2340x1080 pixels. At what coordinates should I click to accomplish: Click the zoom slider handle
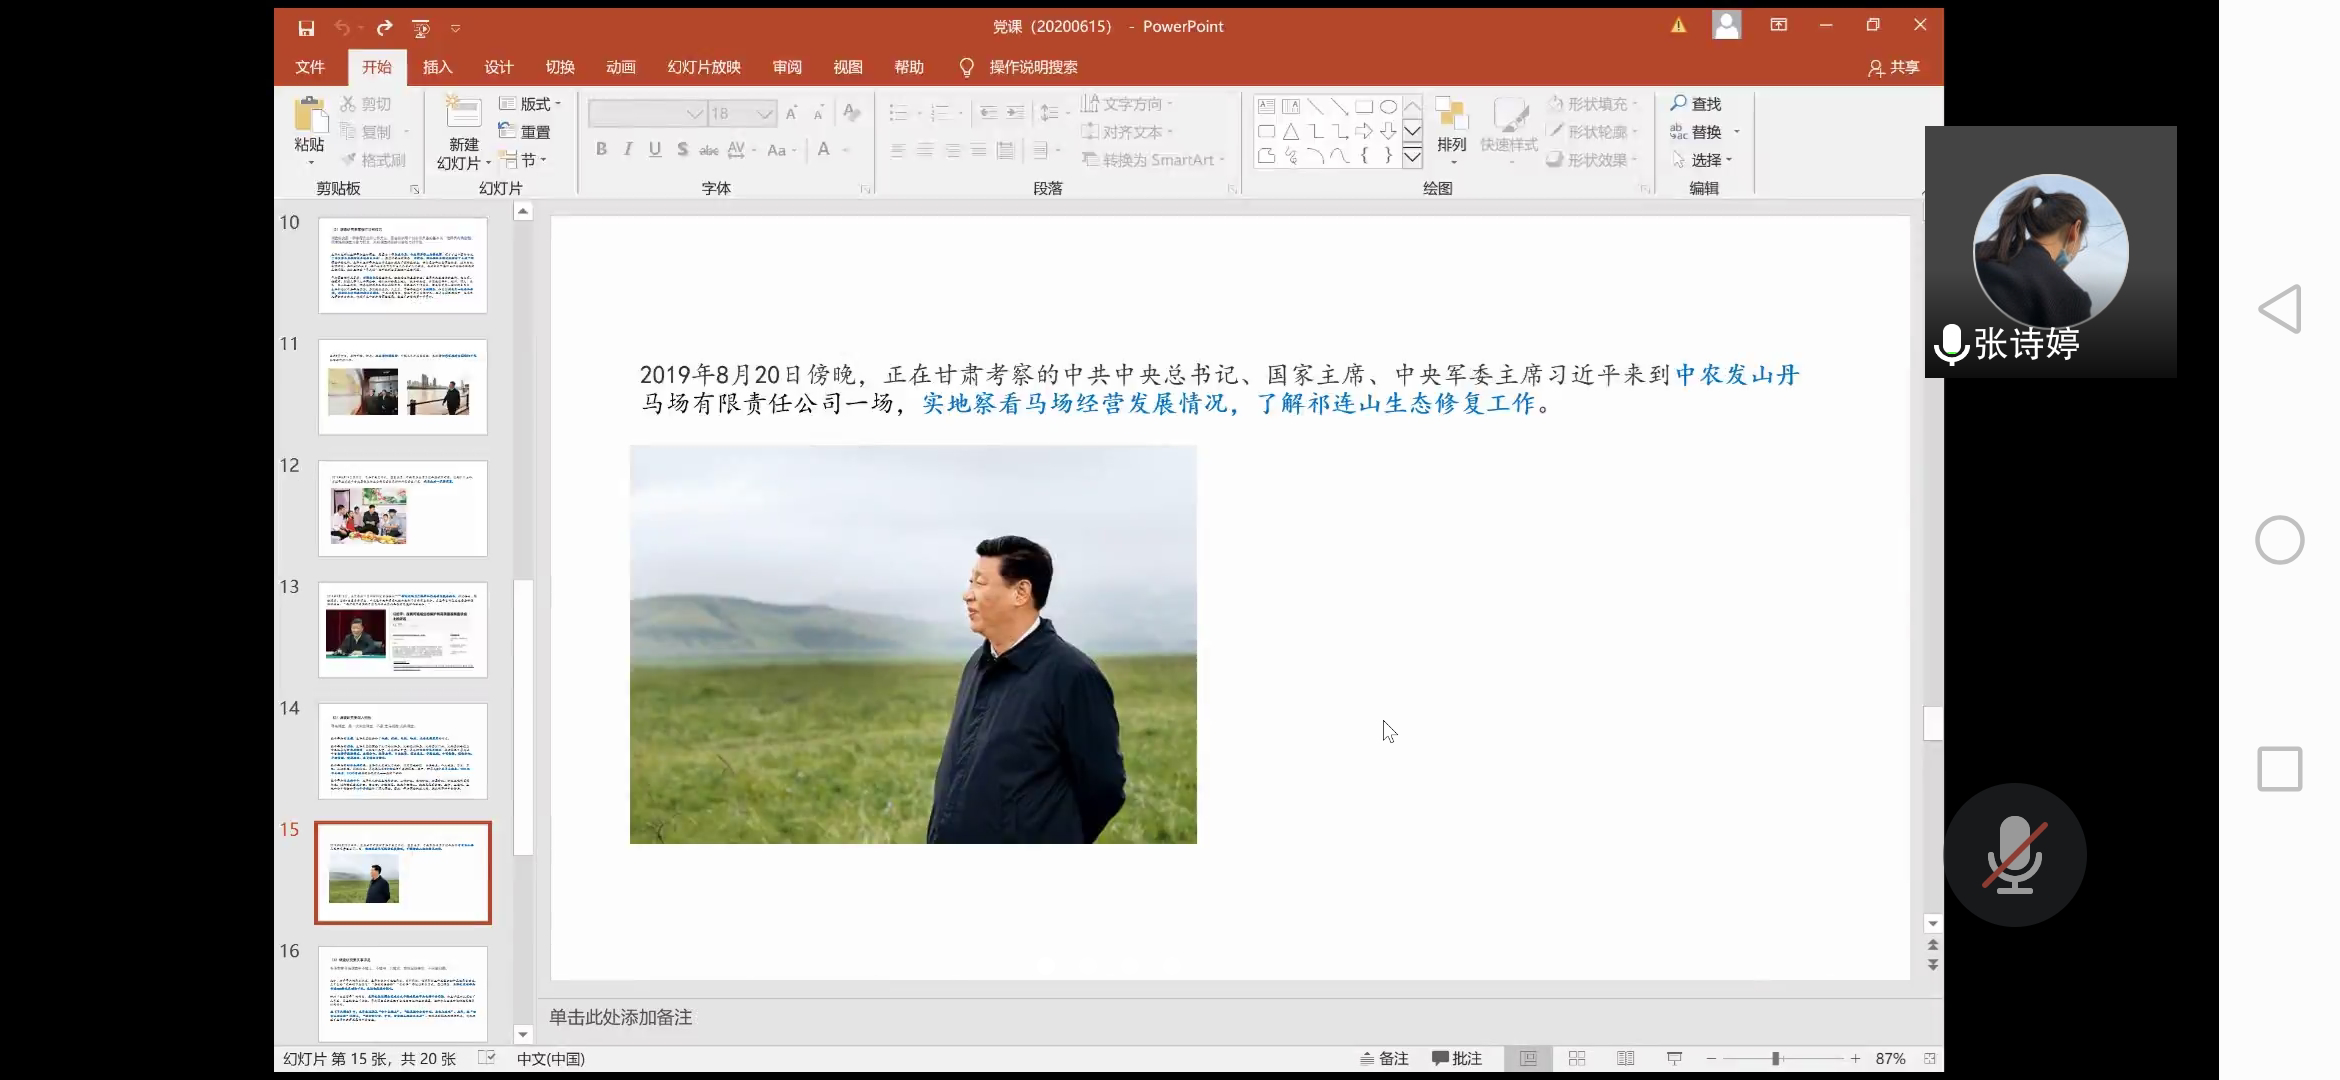point(1776,1058)
